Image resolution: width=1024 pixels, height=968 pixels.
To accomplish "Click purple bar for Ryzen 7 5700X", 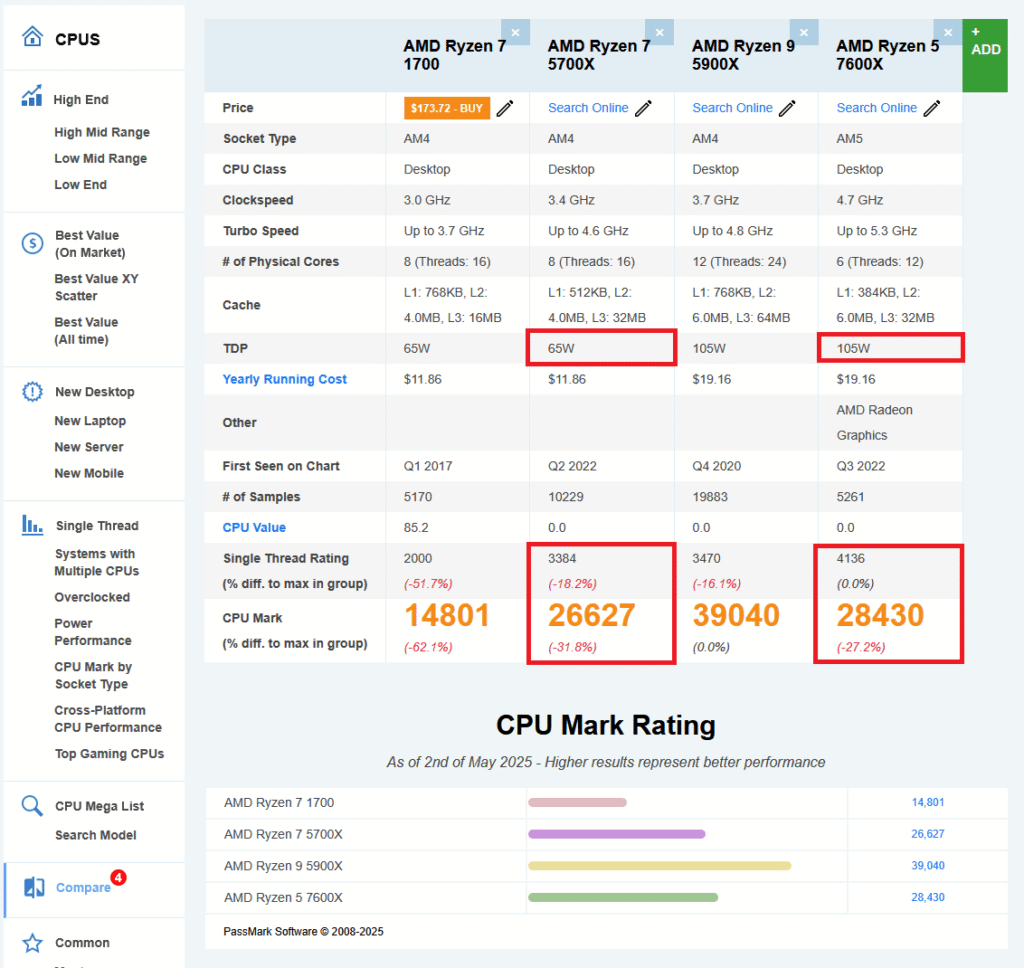I will (x=616, y=834).
